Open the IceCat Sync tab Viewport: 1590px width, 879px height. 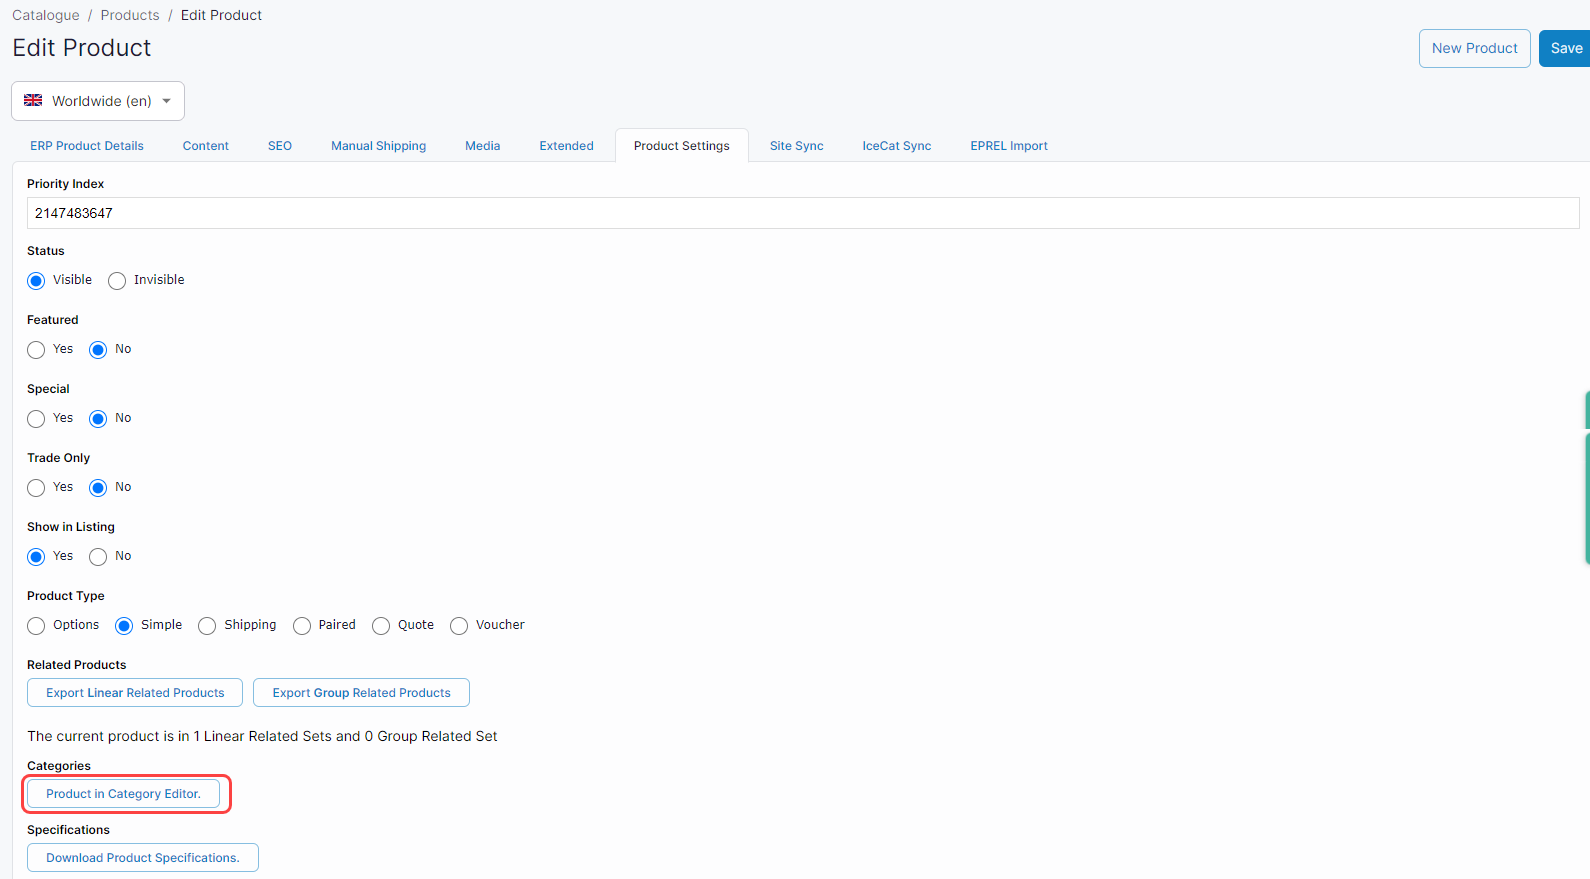[896, 146]
